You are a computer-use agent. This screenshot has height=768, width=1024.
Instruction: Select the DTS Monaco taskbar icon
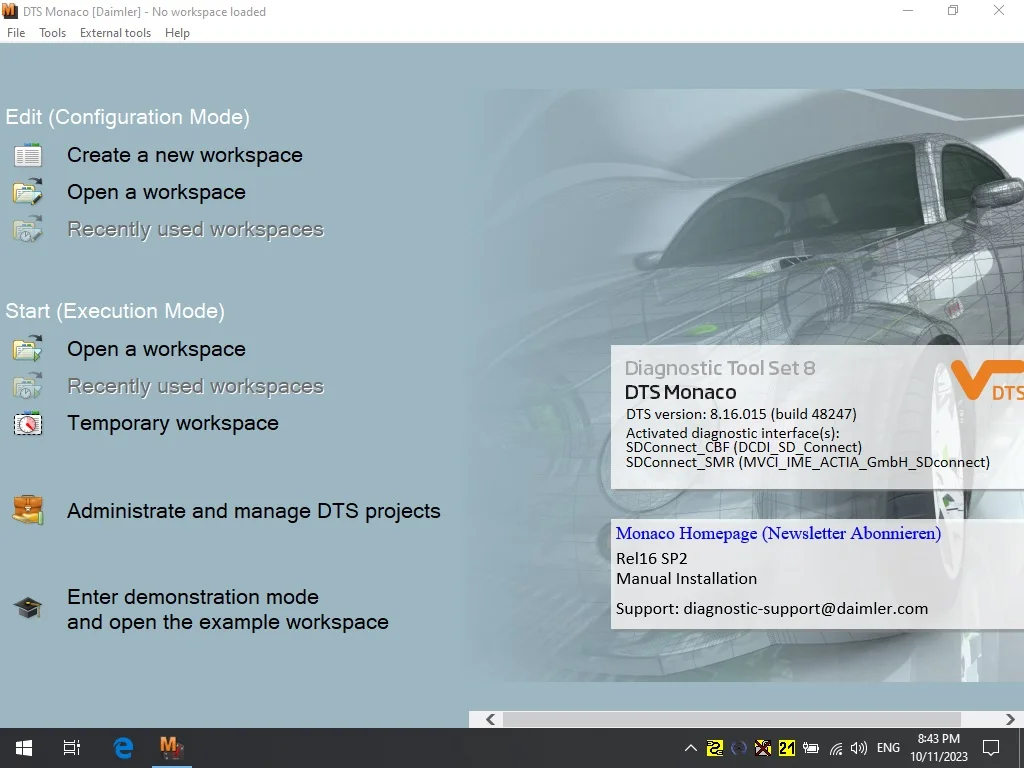pos(171,748)
